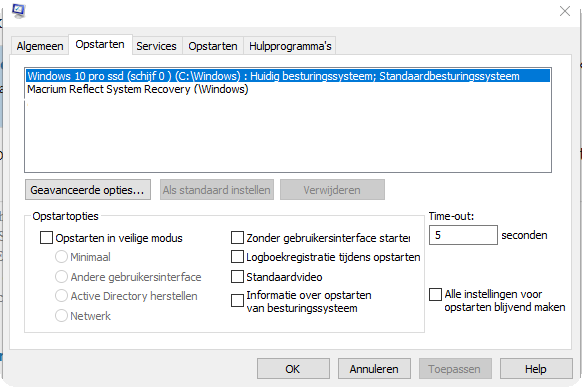
Task: Switch to the Algemeen tab
Action: [x=40, y=46]
